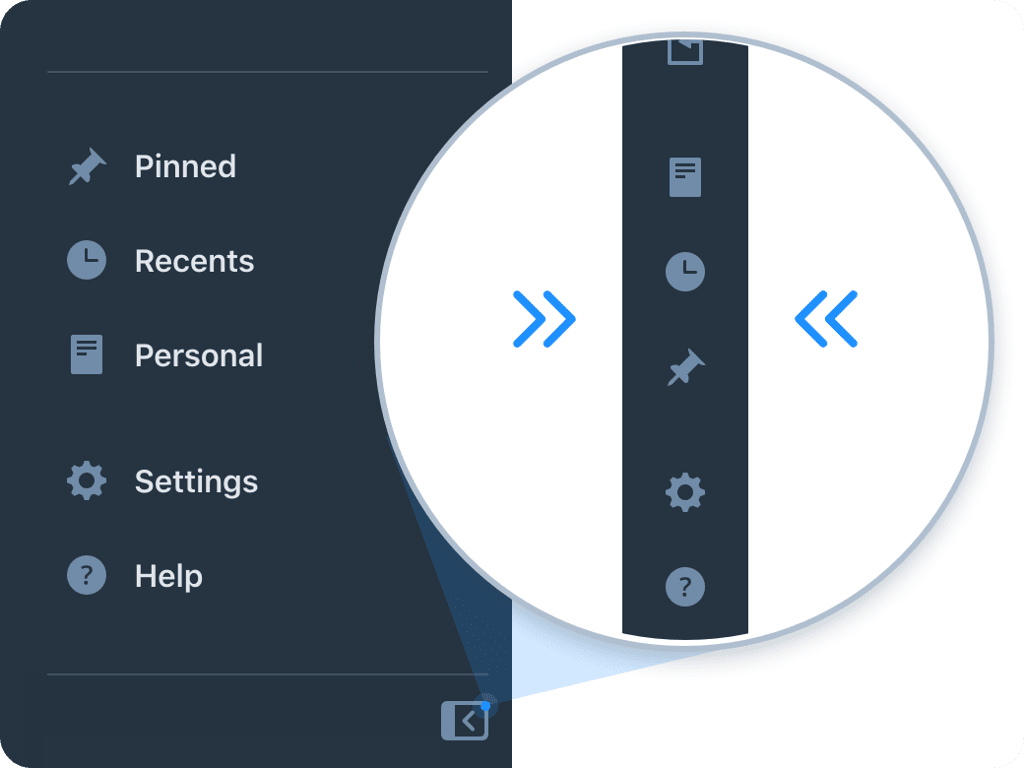
Task: Select the Personal label in sidebar
Action: 199,355
